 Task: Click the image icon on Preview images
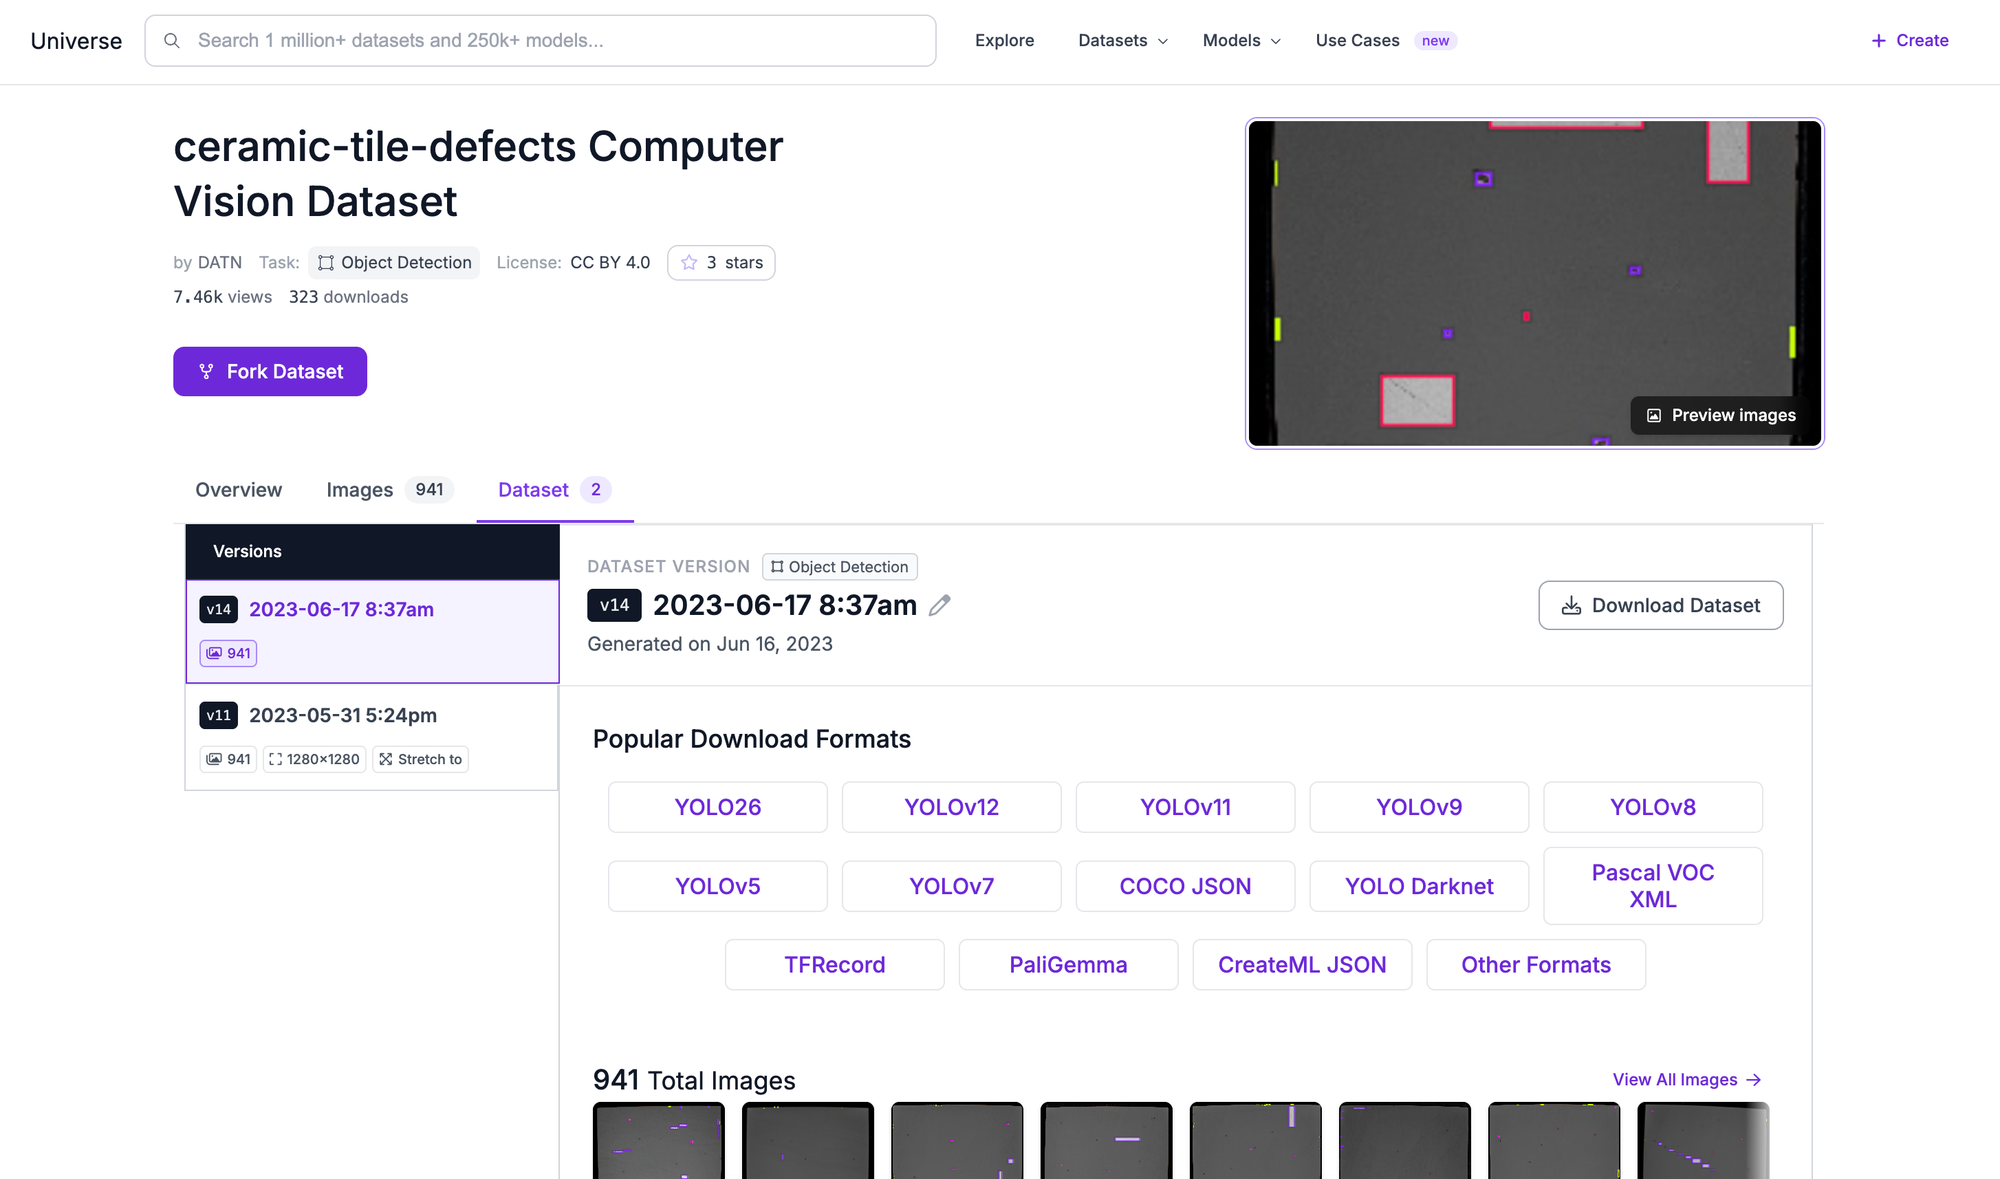pos(1654,416)
